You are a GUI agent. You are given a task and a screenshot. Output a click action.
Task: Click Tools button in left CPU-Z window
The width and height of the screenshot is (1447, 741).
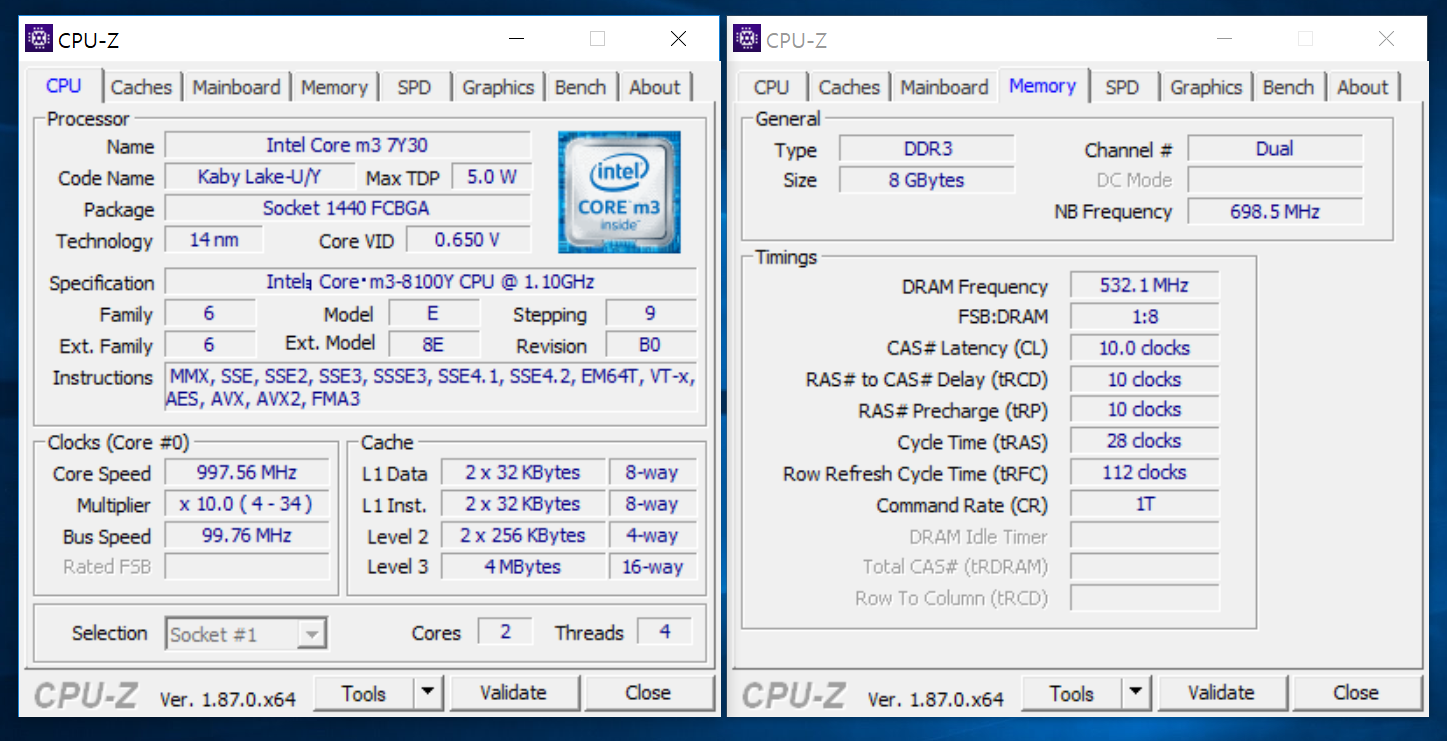(364, 693)
